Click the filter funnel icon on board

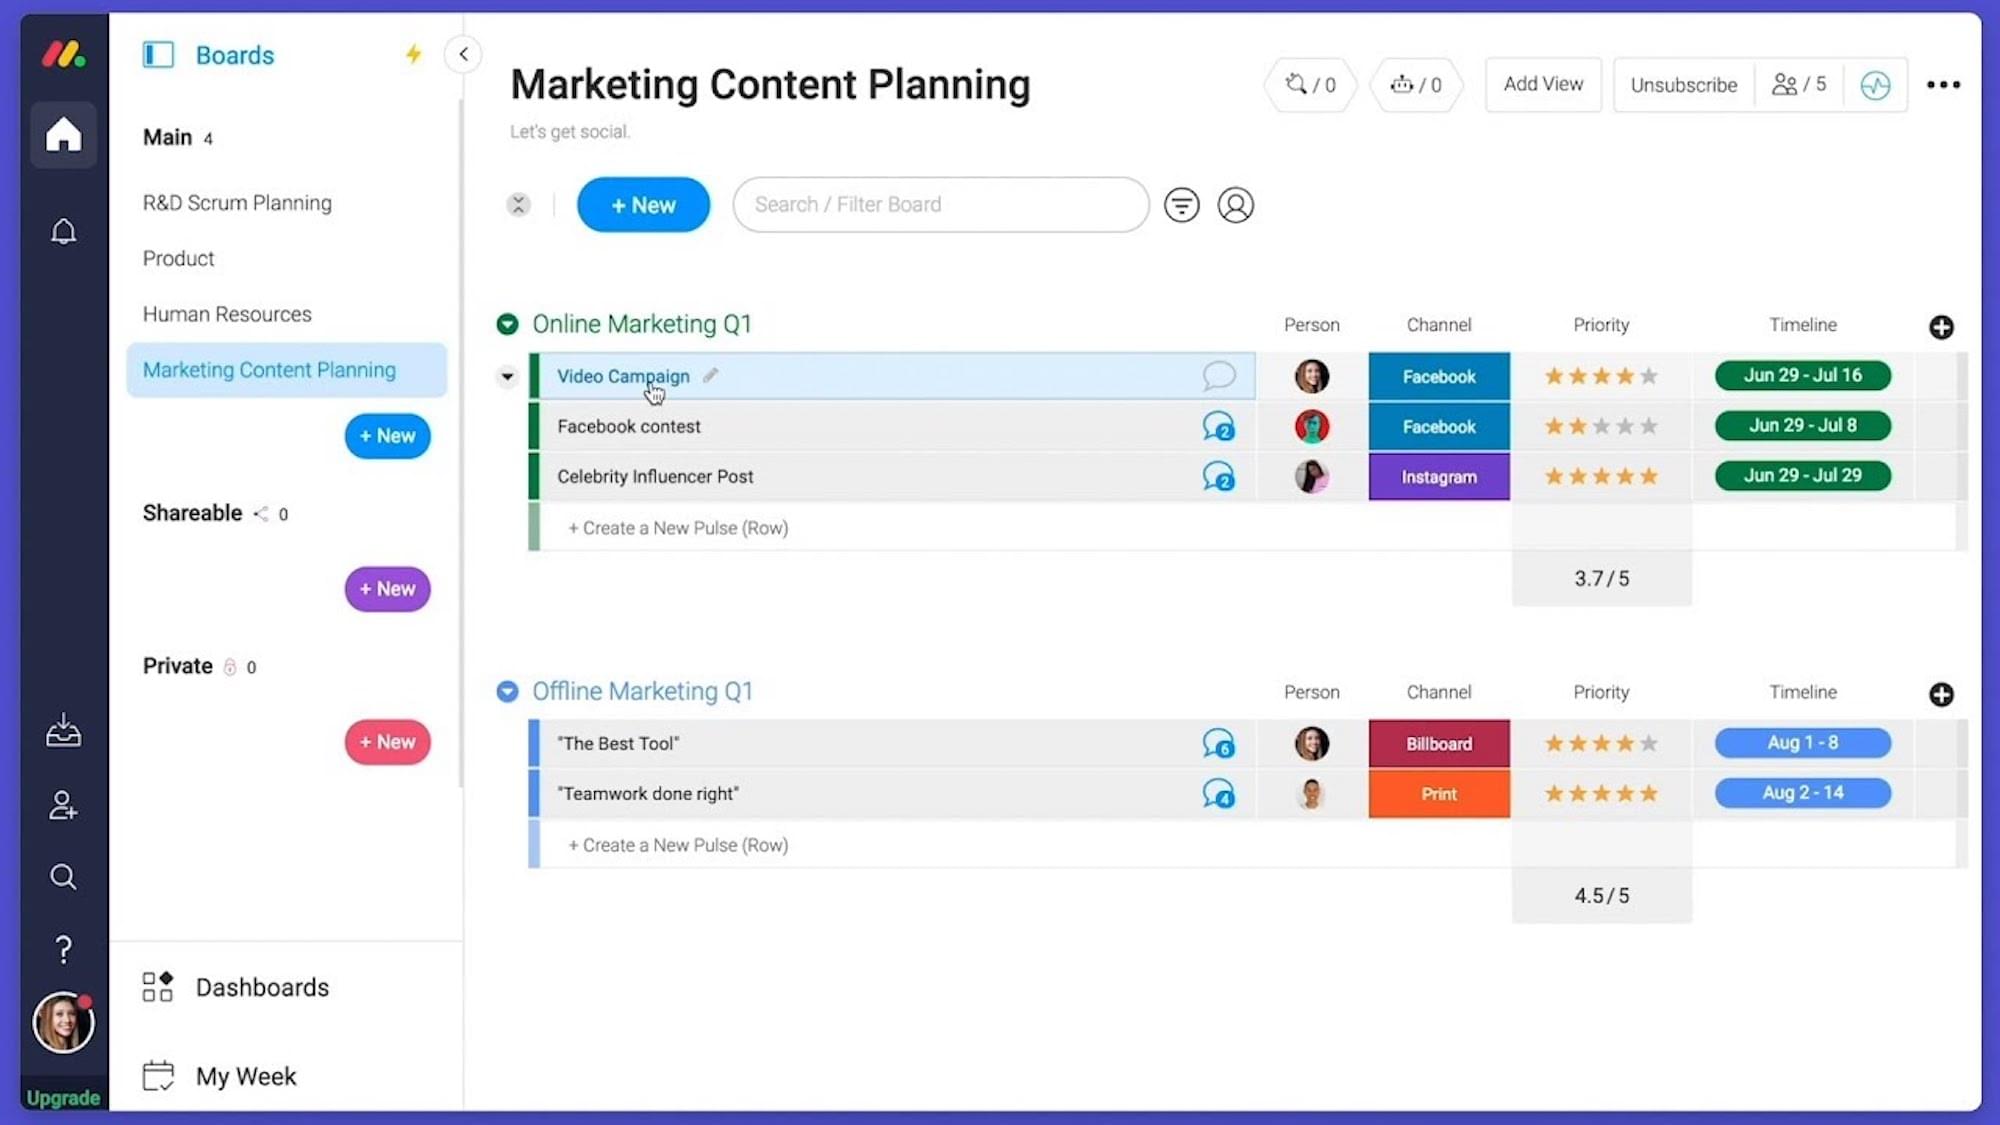[x=1181, y=205]
